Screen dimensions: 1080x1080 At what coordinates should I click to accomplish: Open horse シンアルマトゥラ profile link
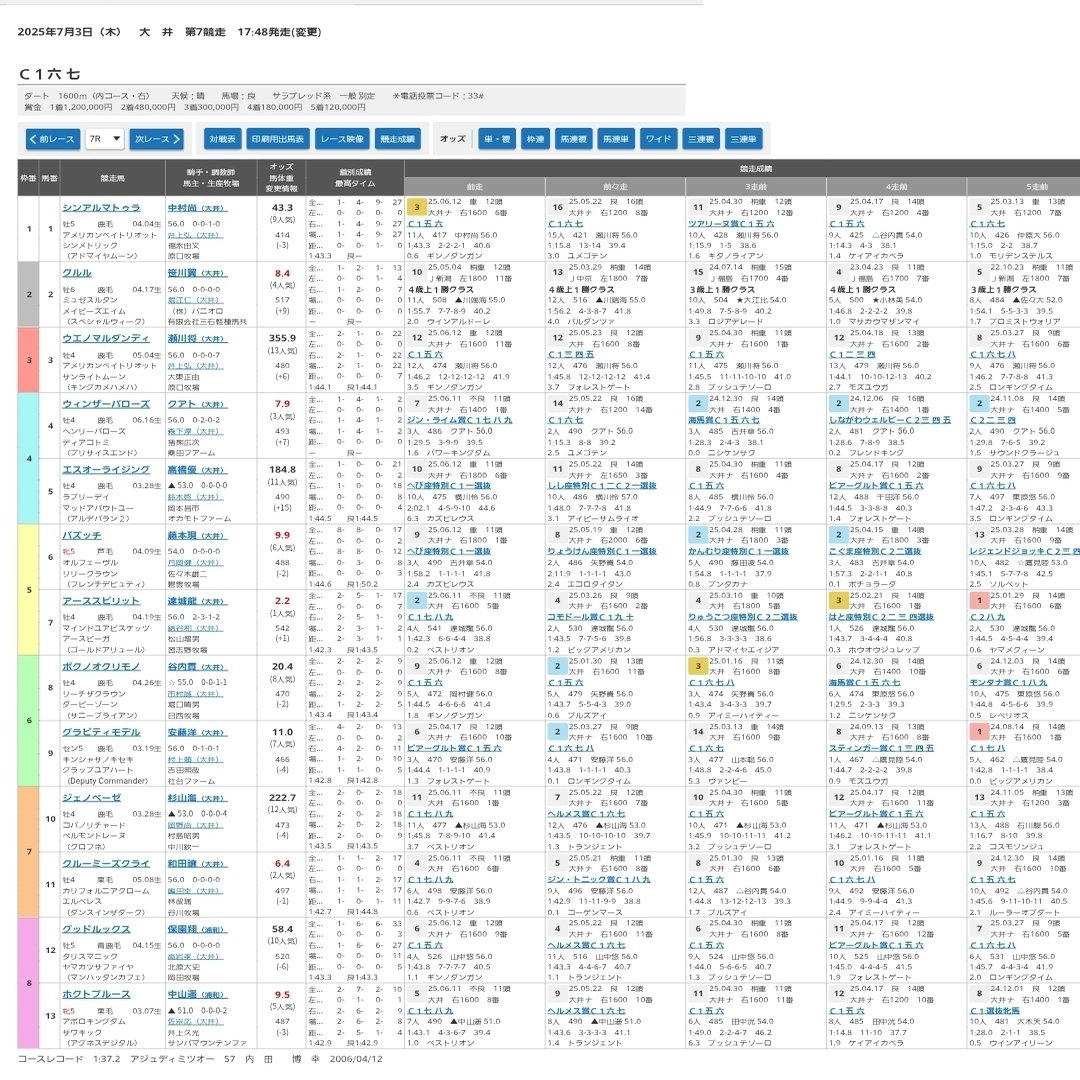(x=101, y=207)
